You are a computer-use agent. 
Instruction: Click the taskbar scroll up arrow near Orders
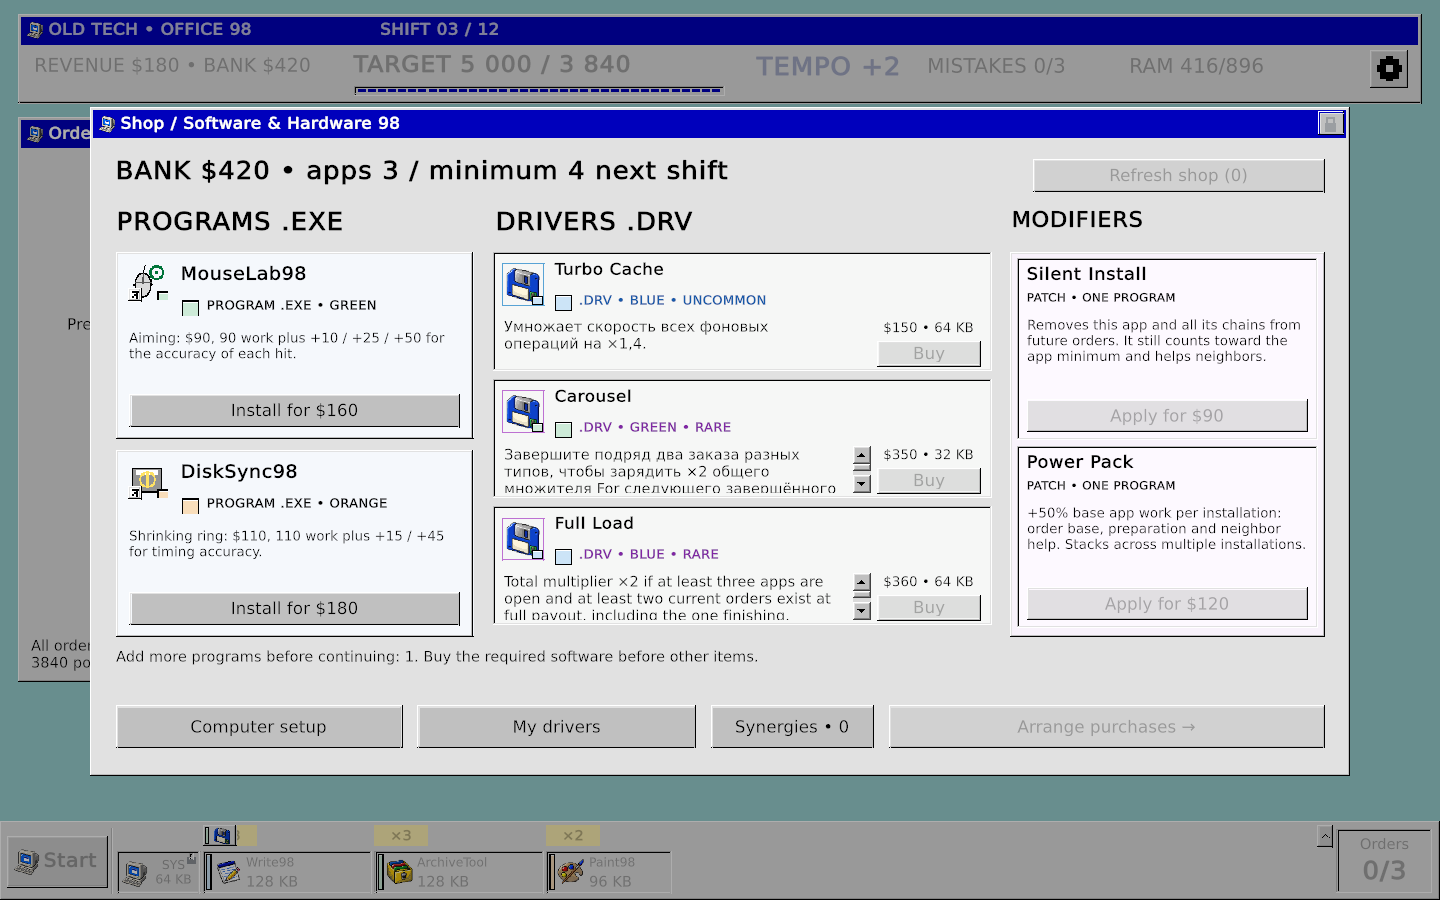(x=1325, y=836)
